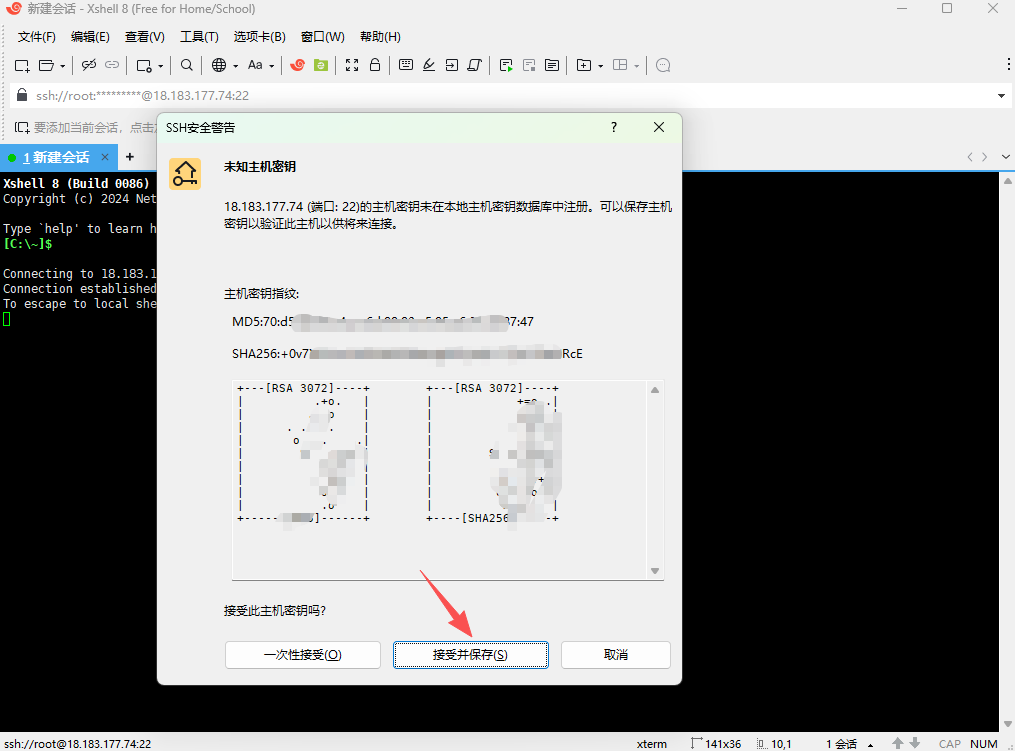
Task: Click the lock screen padlock icon
Action: [x=375, y=65]
